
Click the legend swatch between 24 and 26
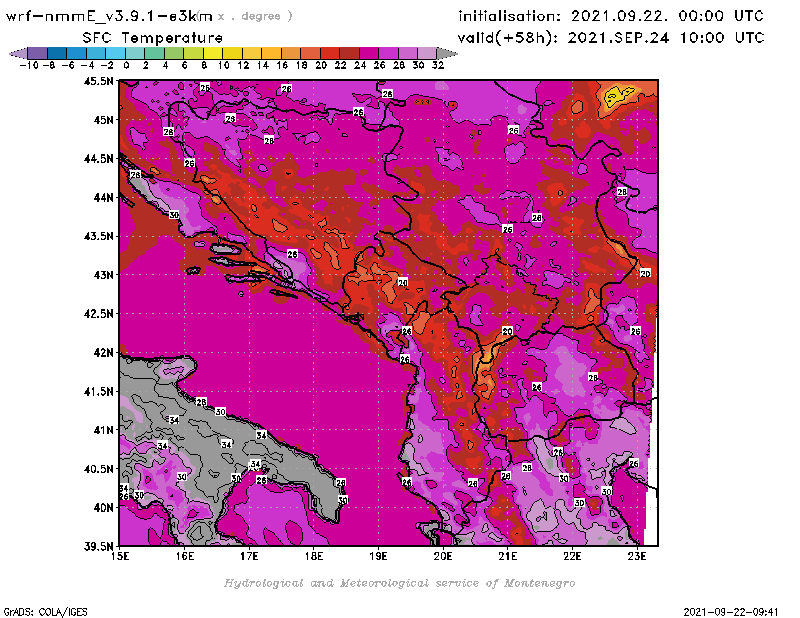[369, 53]
